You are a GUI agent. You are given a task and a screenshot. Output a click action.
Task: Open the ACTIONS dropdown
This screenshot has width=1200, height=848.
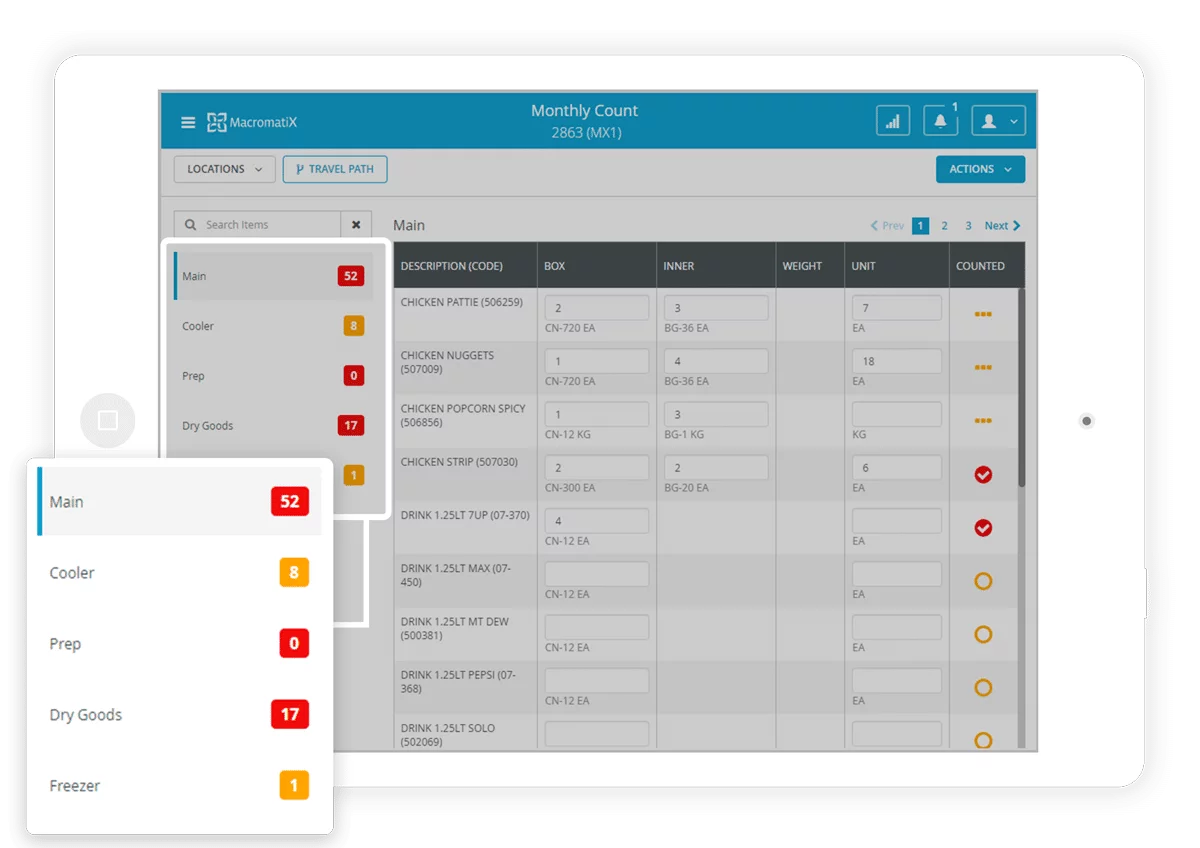[x=980, y=169]
